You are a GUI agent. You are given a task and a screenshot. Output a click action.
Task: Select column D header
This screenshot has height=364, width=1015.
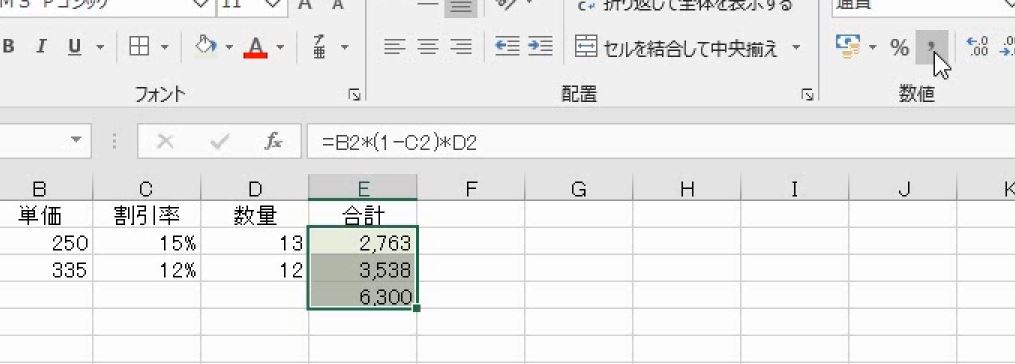point(255,188)
